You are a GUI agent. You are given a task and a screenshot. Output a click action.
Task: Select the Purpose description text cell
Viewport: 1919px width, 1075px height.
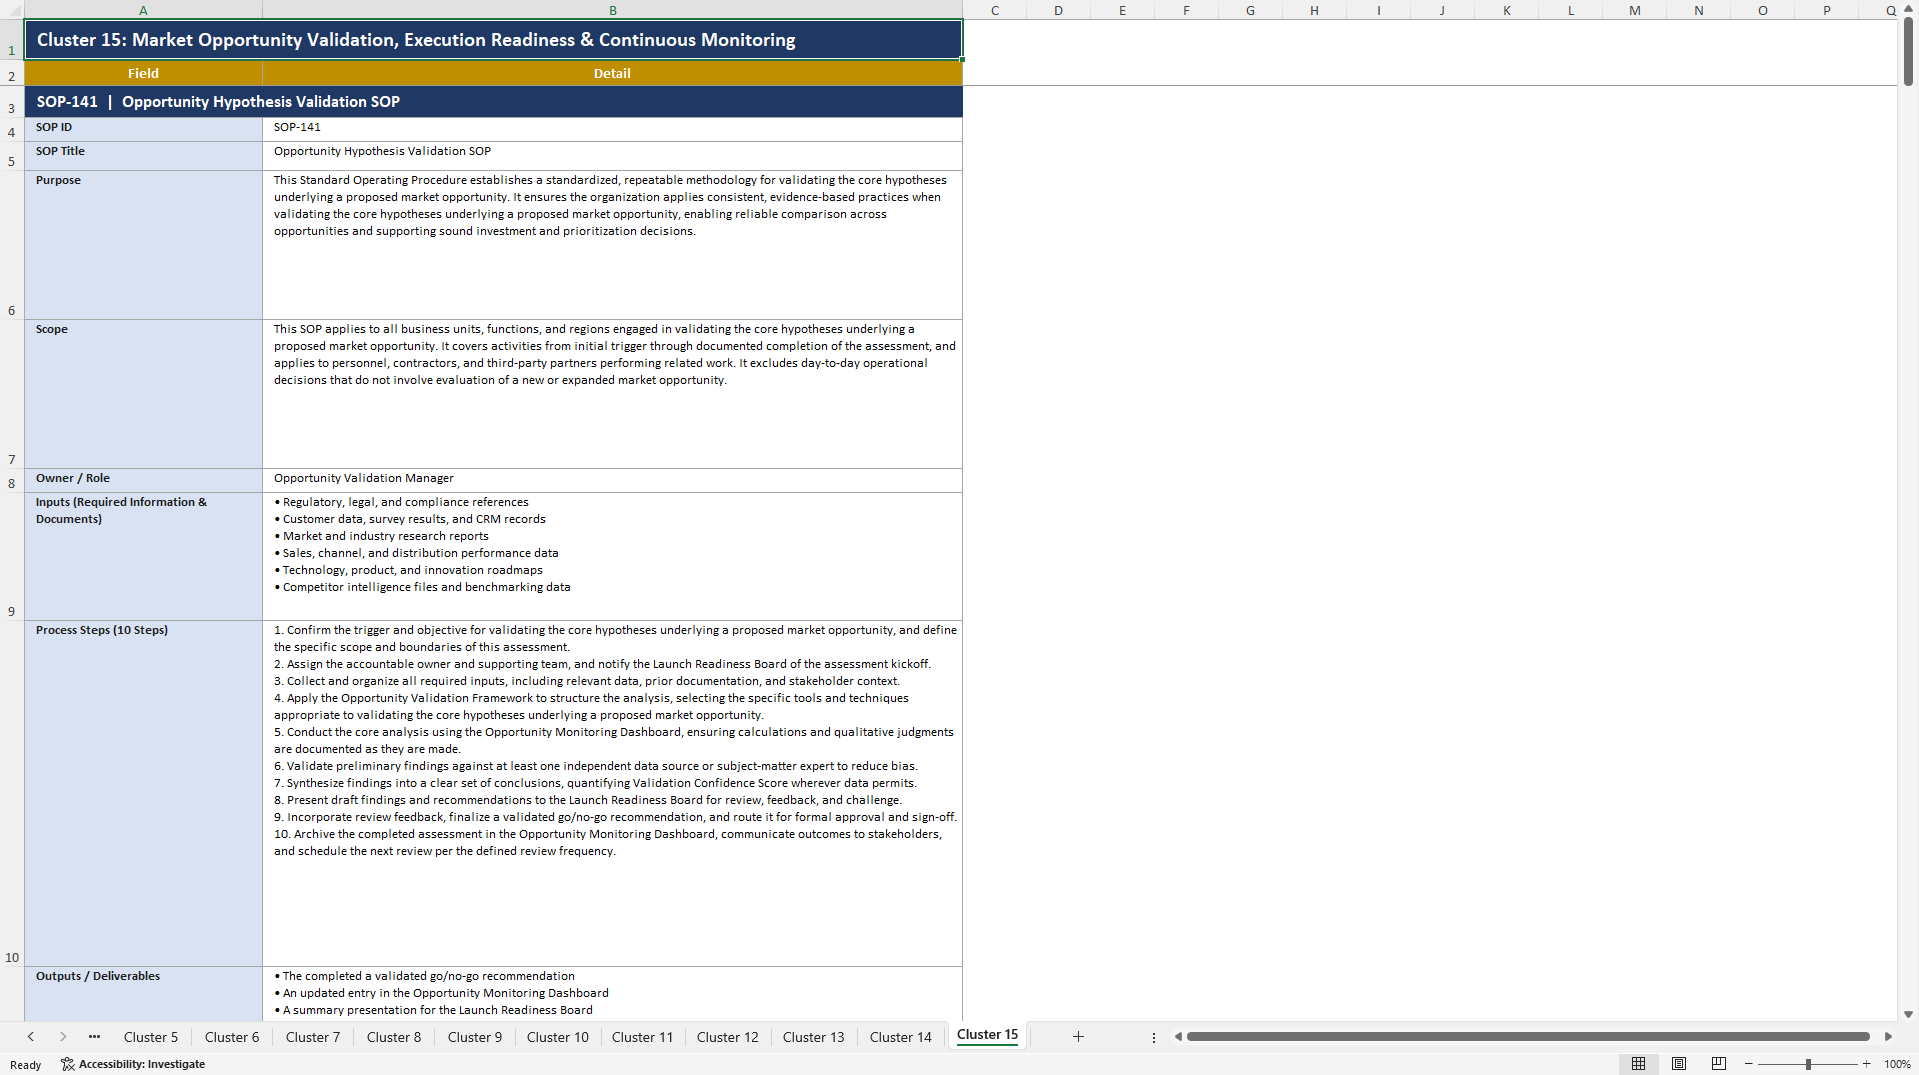click(x=612, y=245)
